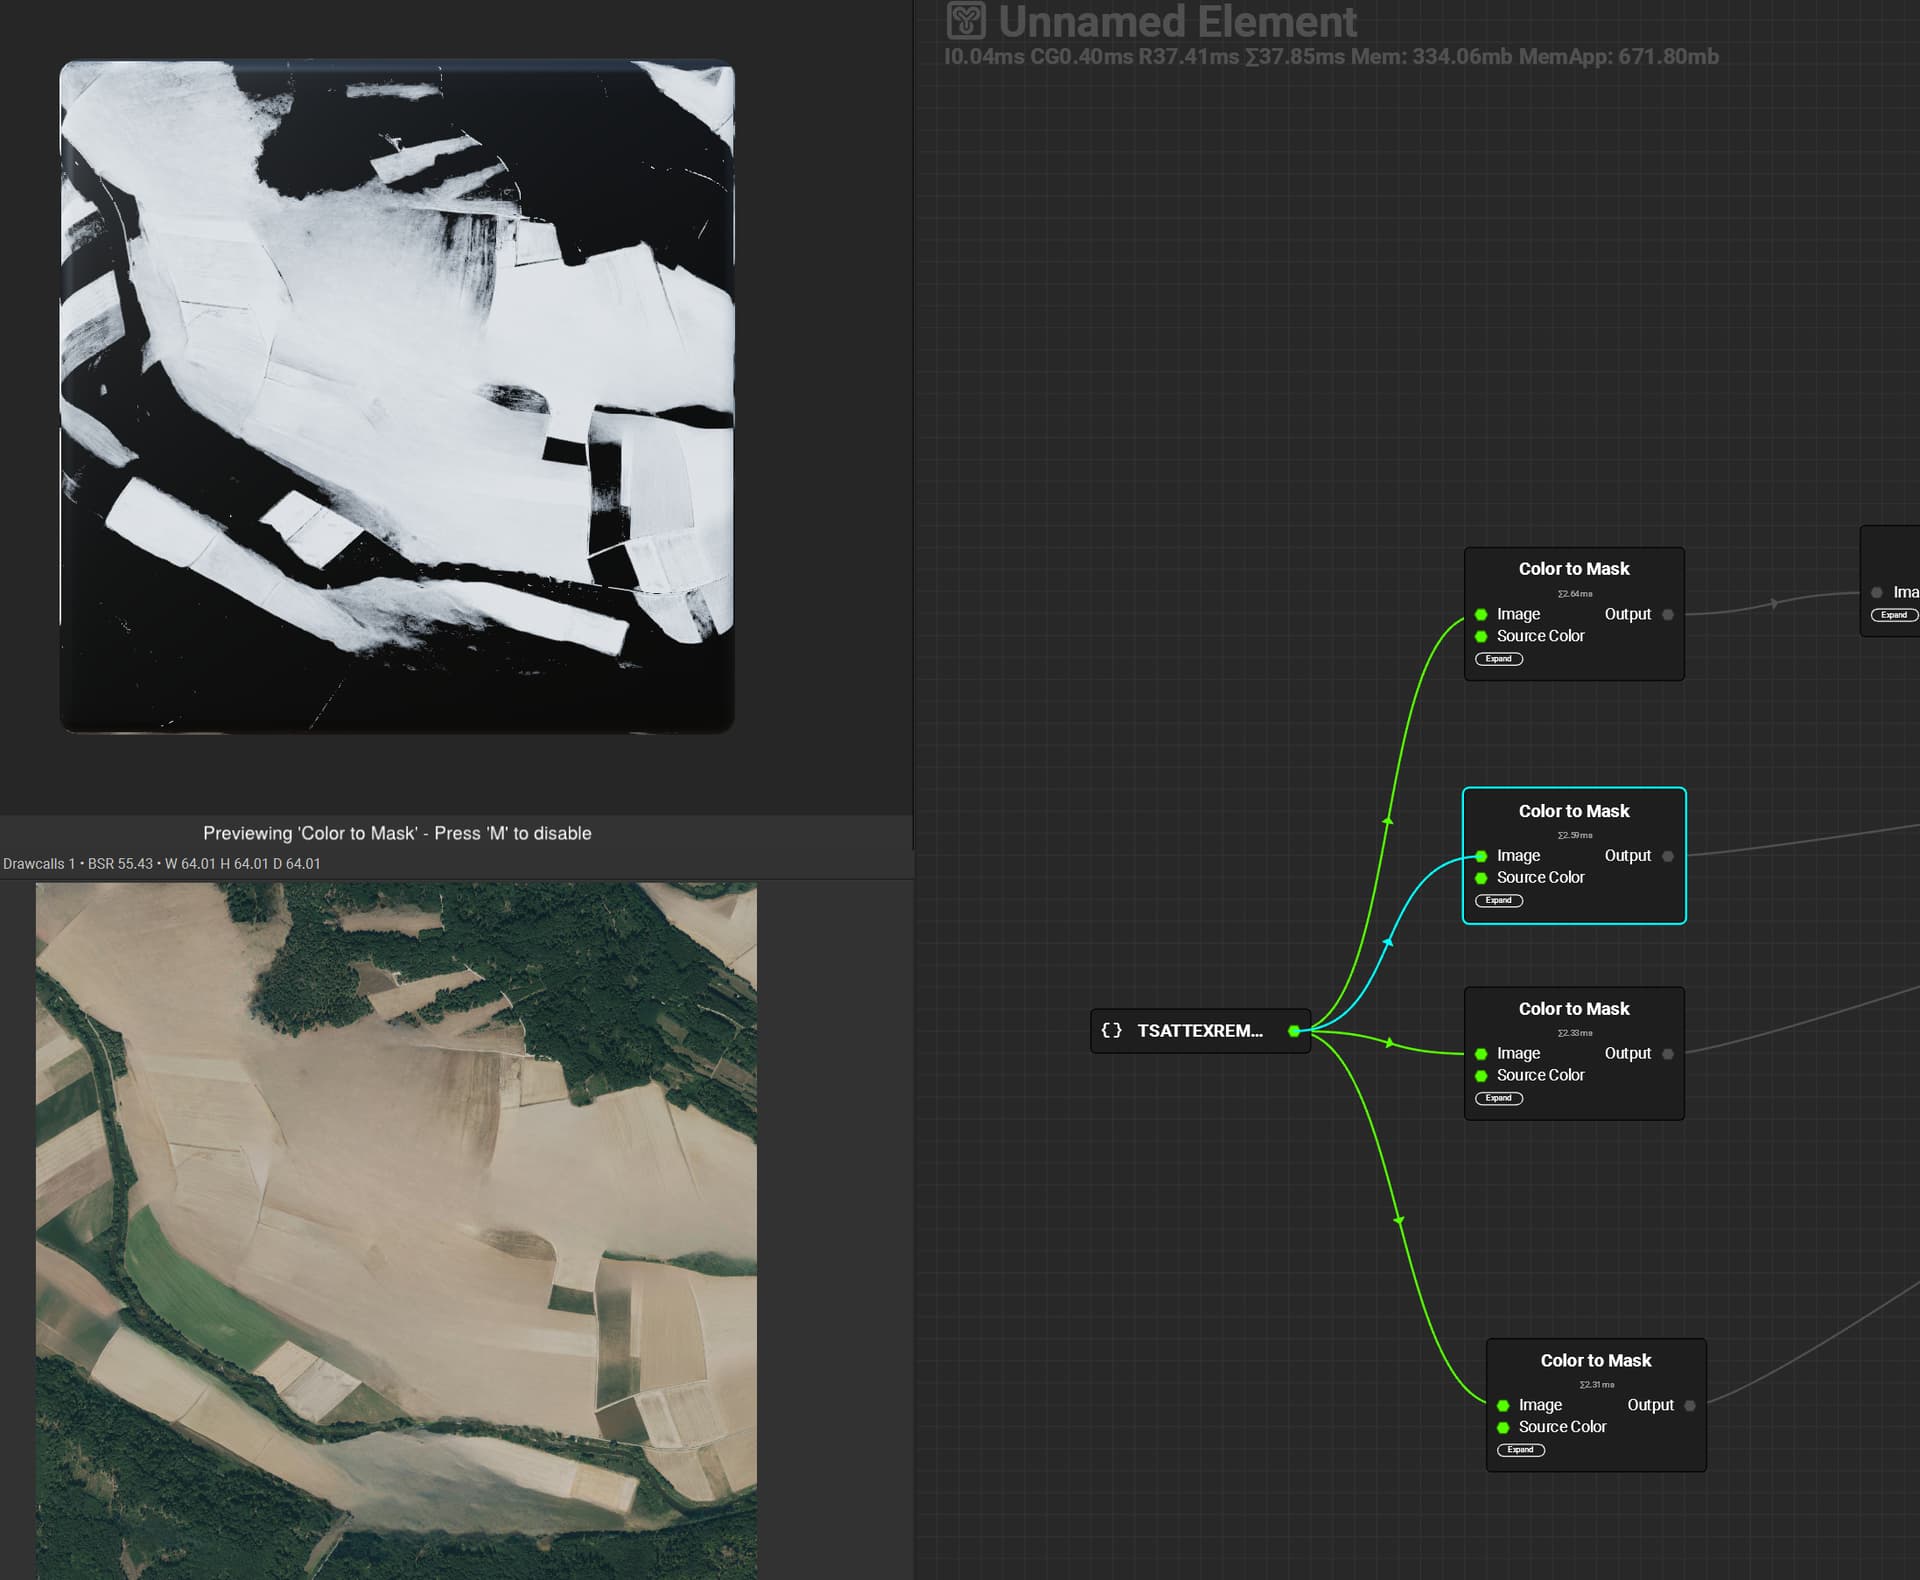Click Output port on the 2.64ms Color to Mask
This screenshot has height=1580, width=1920.
click(1667, 615)
